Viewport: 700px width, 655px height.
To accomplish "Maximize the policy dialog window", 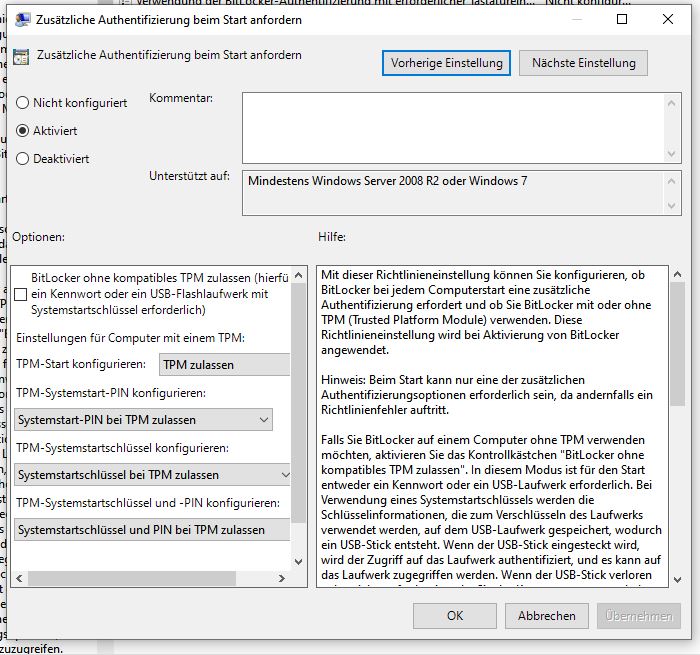I will click(622, 19).
